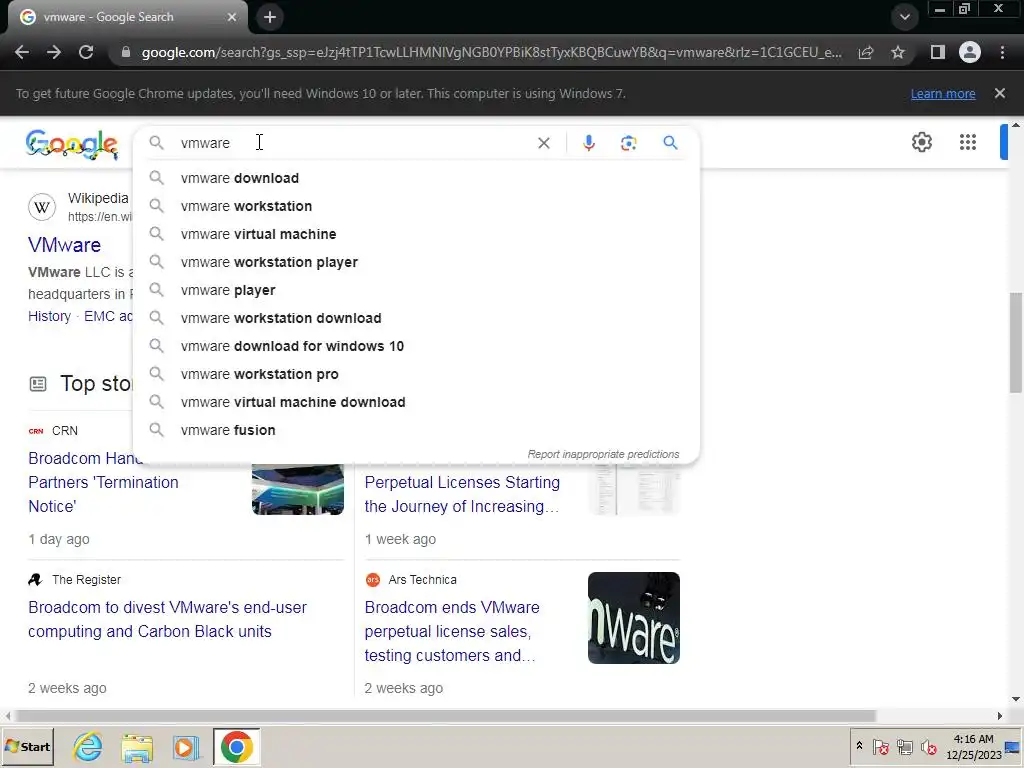Pick vmware virtual machine download suggestion
This screenshot has height=768, width=1024.
tap(416, 403)
